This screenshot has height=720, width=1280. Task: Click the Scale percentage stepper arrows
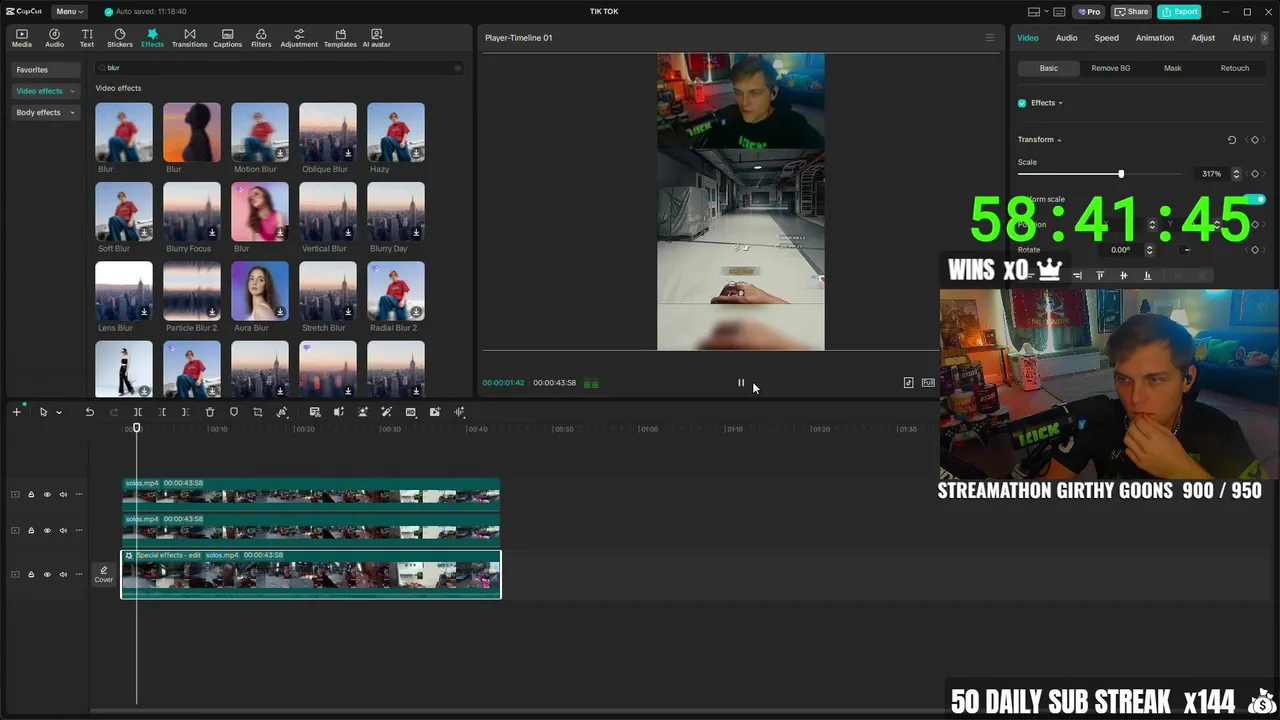1236,174
